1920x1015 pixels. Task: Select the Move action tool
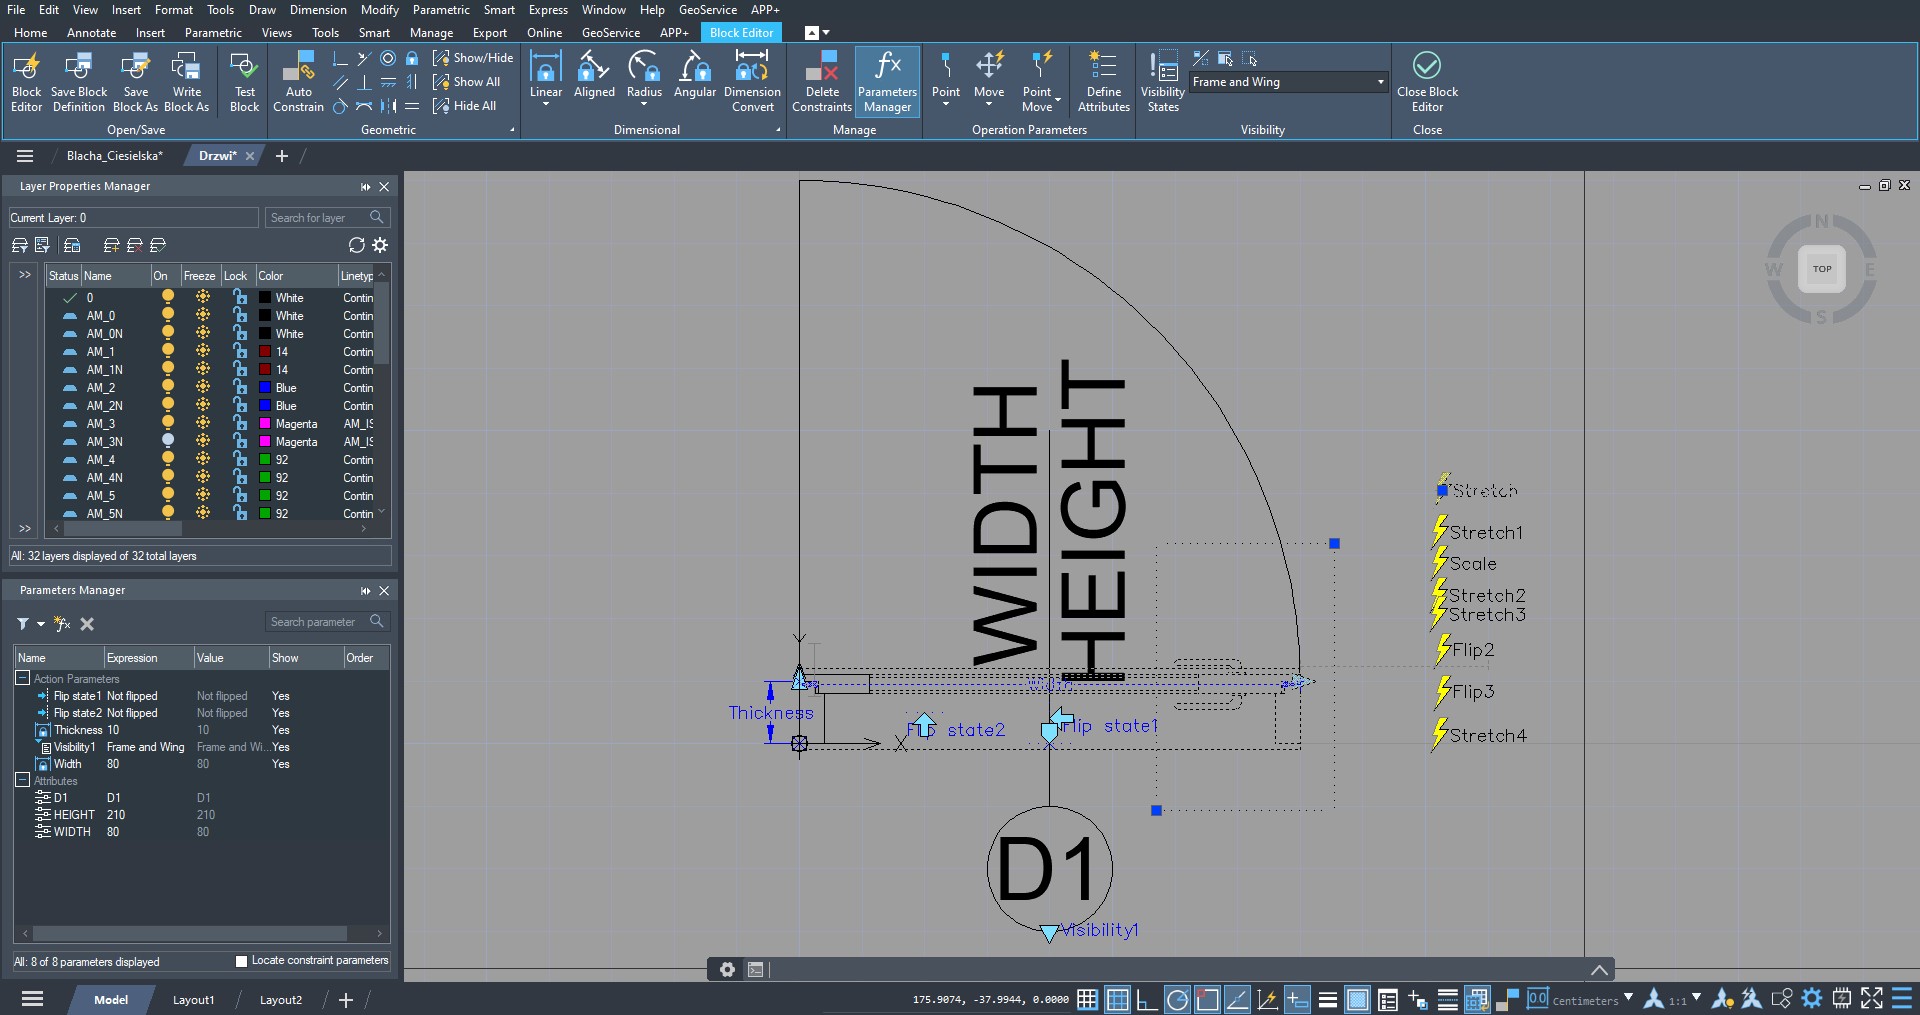coord(989,78)
